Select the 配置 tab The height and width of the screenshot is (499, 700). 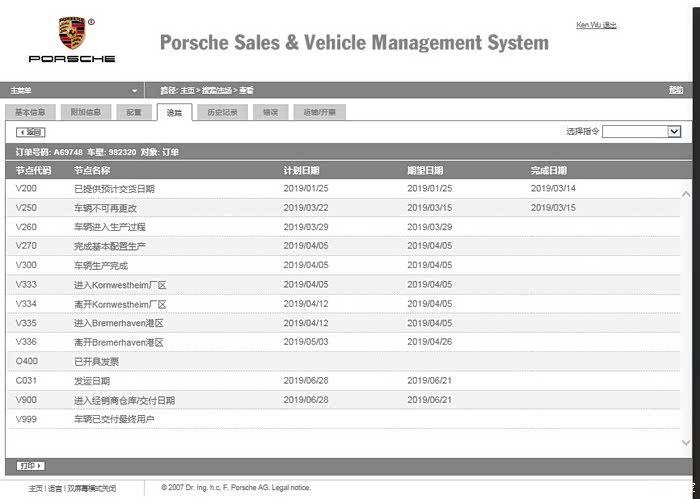click(x=134, y=112)
